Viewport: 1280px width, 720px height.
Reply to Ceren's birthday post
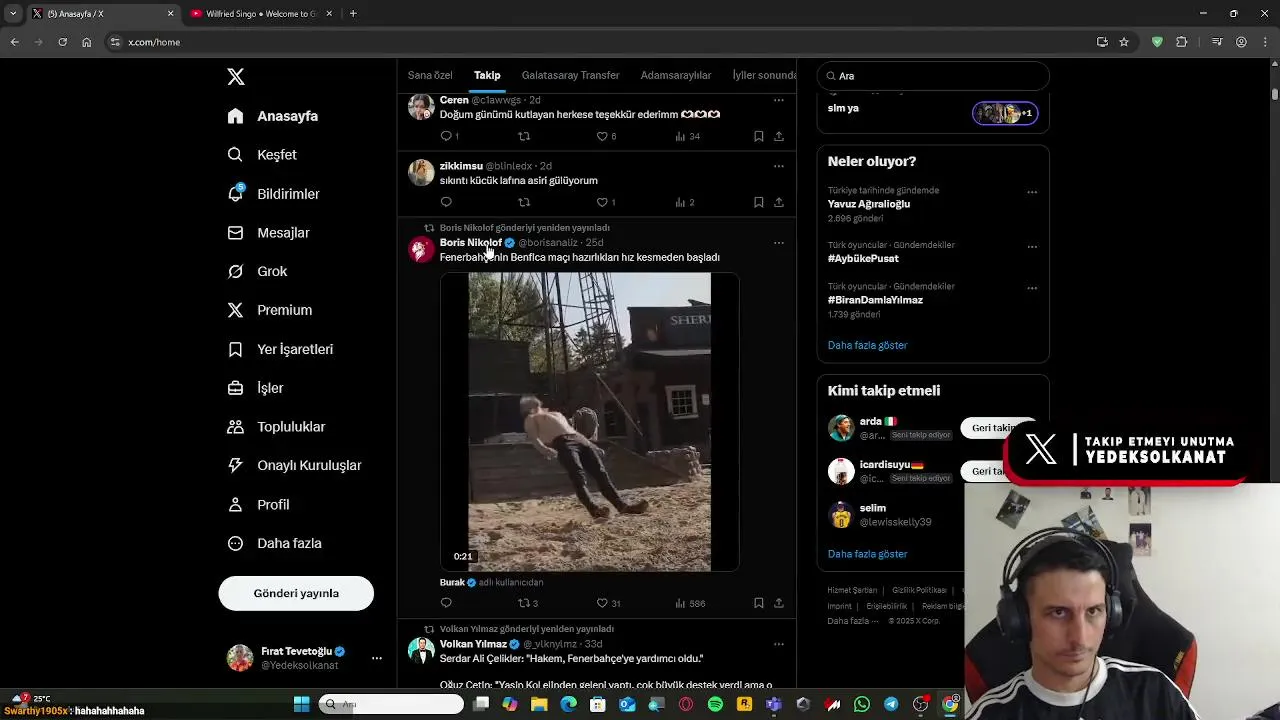click(x=446, y=136)
